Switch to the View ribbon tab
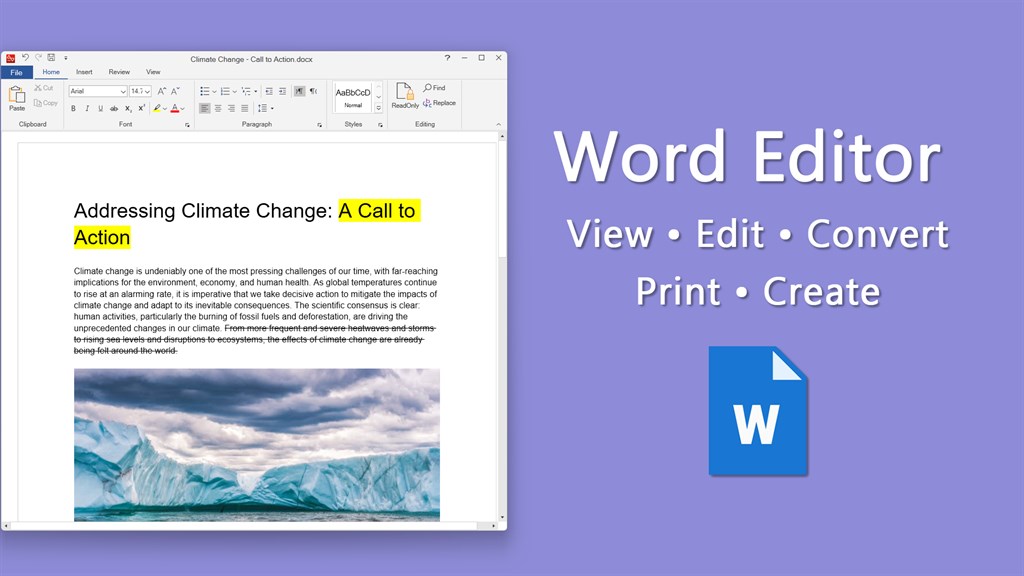The width and height of the screenshot is (1024, 576). point(153,72)
